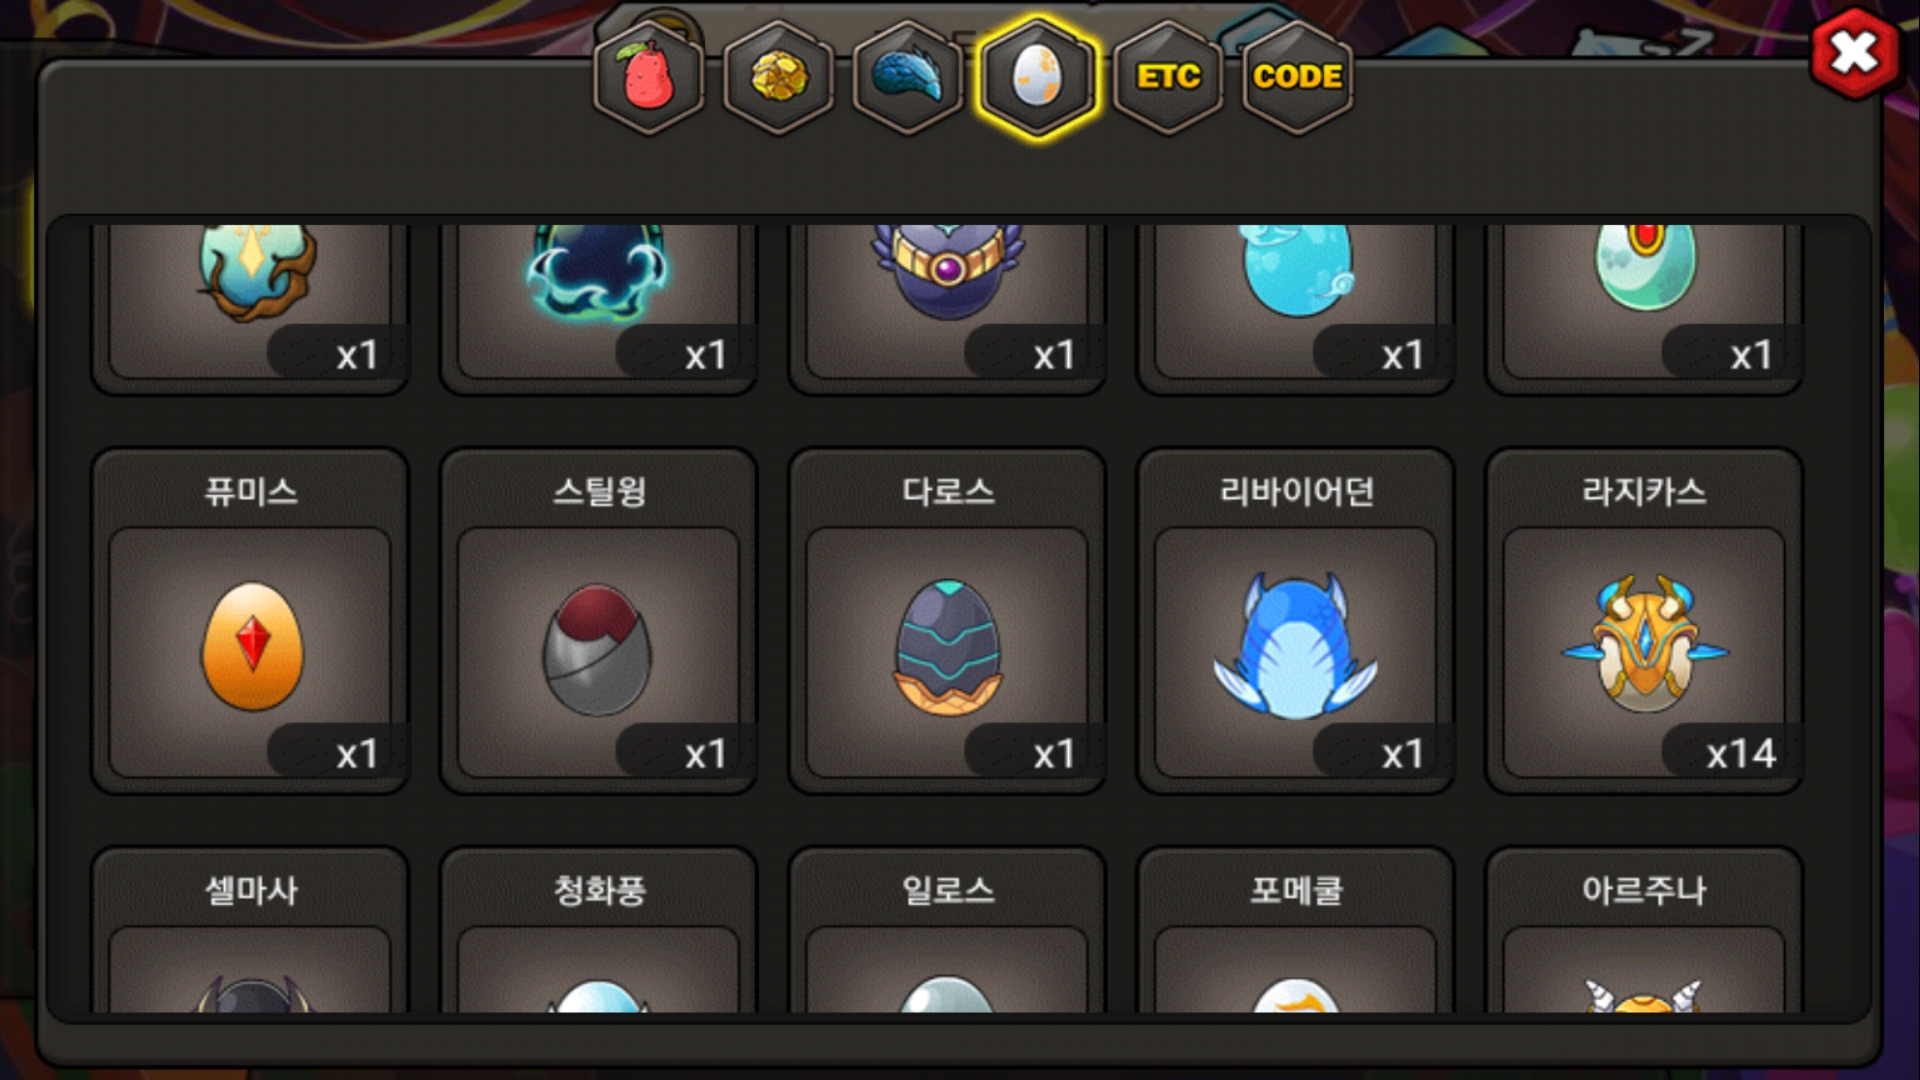The height and width of the screenshot is (1080, 1920).
Task: Open the 포메쿨 egg slot
Action: [x=1296, y=930]
